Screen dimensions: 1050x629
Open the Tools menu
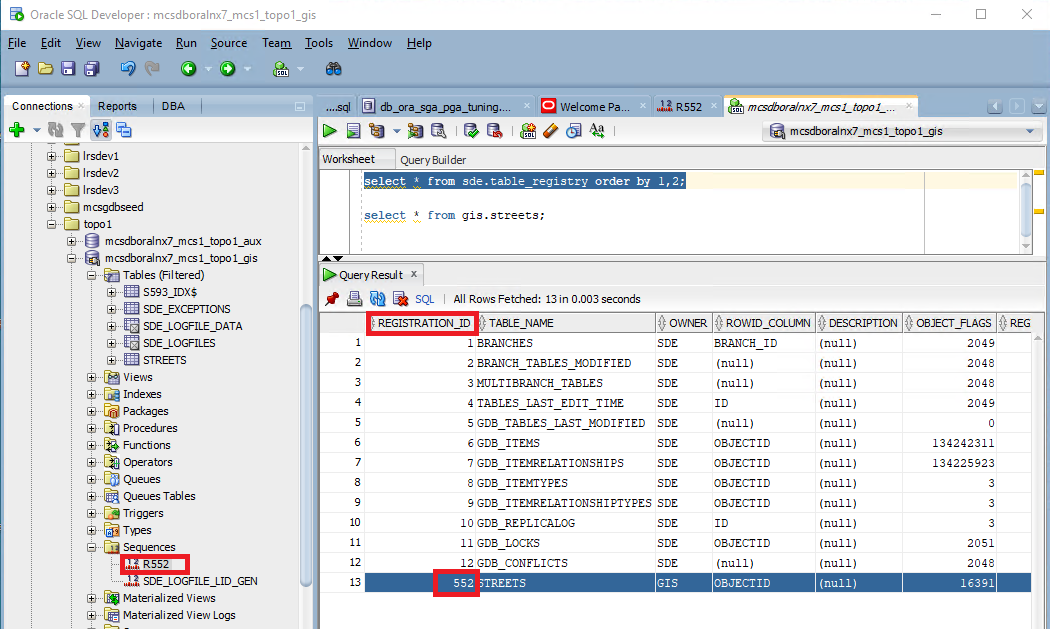[319, 43]
